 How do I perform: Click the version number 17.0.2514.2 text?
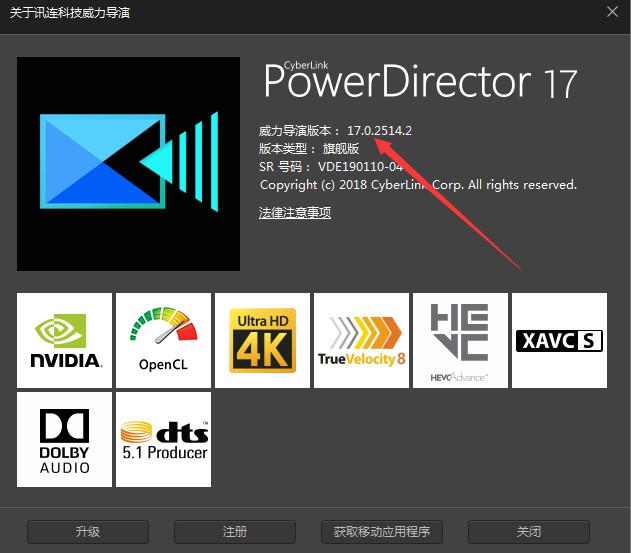379,131
